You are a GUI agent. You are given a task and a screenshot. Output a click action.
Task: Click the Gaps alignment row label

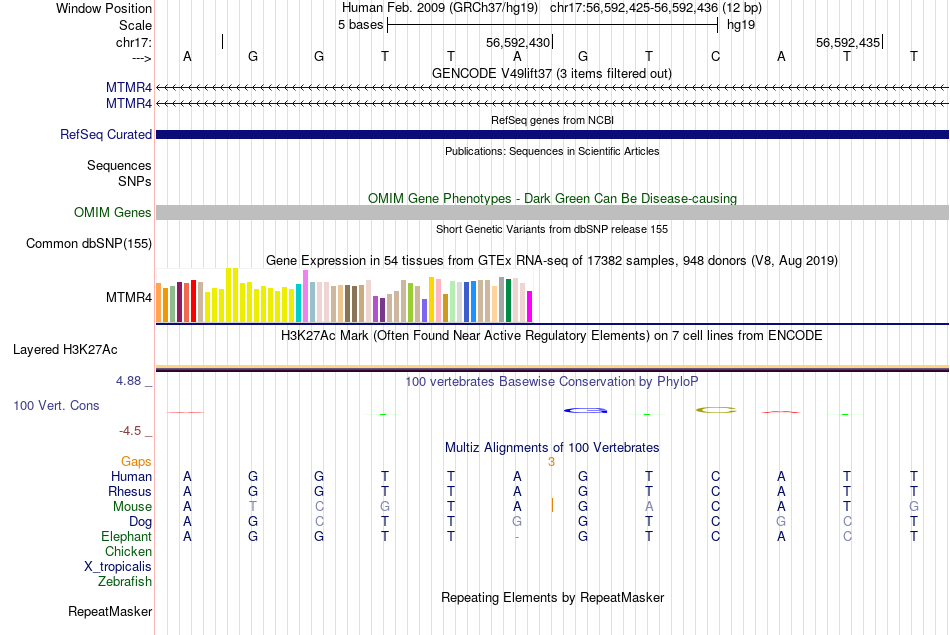click(136, 462)
